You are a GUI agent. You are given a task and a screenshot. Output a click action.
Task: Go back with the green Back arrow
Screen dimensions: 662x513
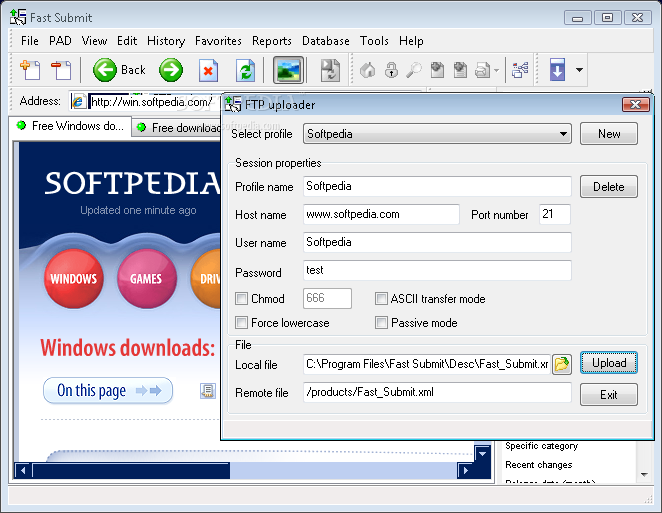pyautogui.click(x=119, y=70)
